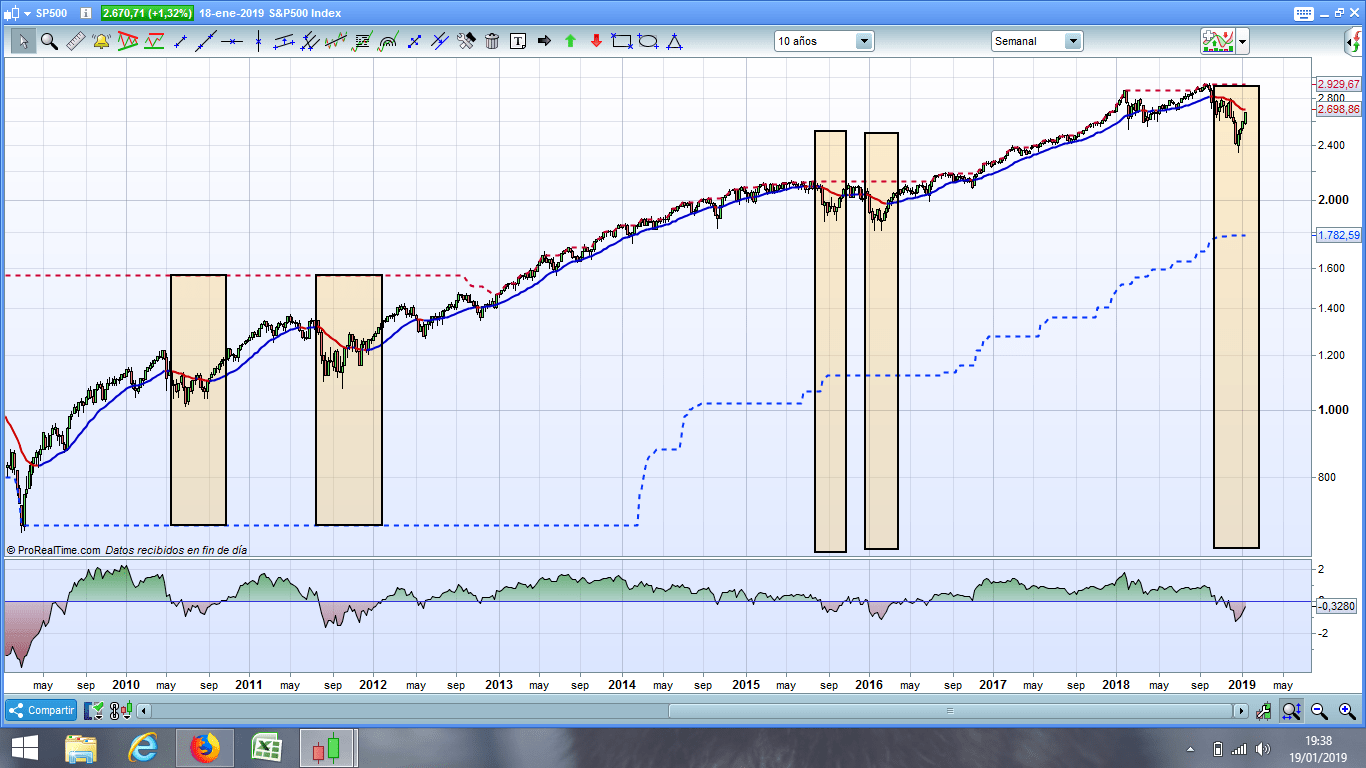Image resolution: width=1366 pixels, height=768 pixels.
Task: Select the rectangle drawing tool
Action: pyautogui.click(x=622, y=41)
